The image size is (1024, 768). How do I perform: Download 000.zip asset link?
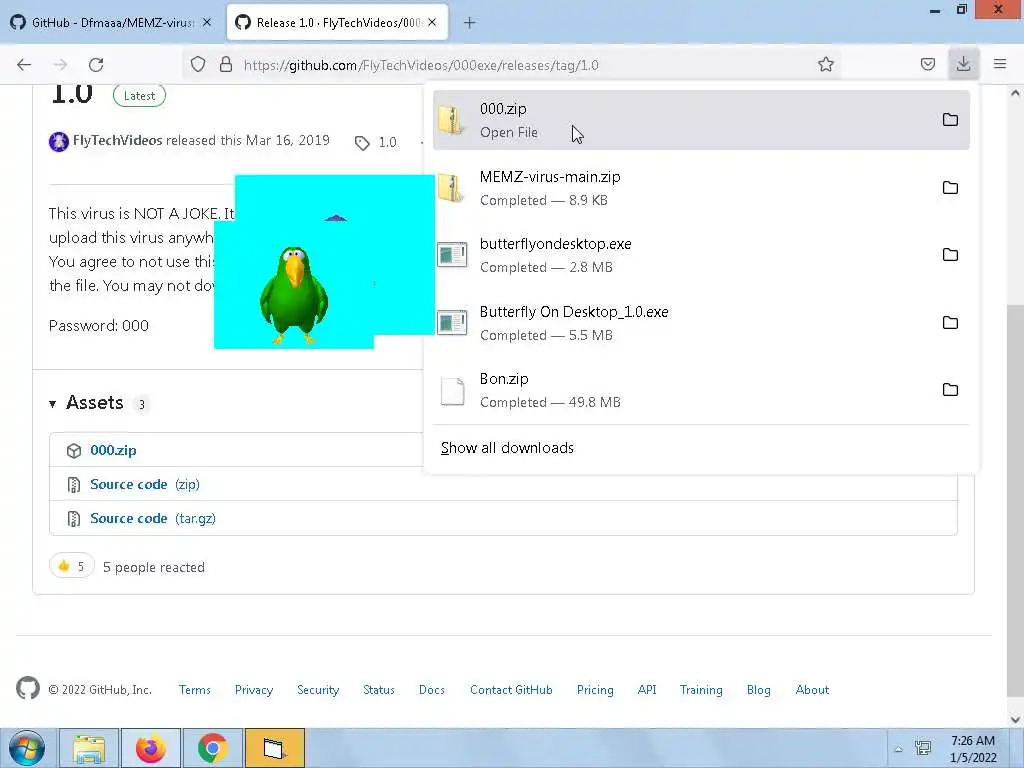(x=113, y=451)
